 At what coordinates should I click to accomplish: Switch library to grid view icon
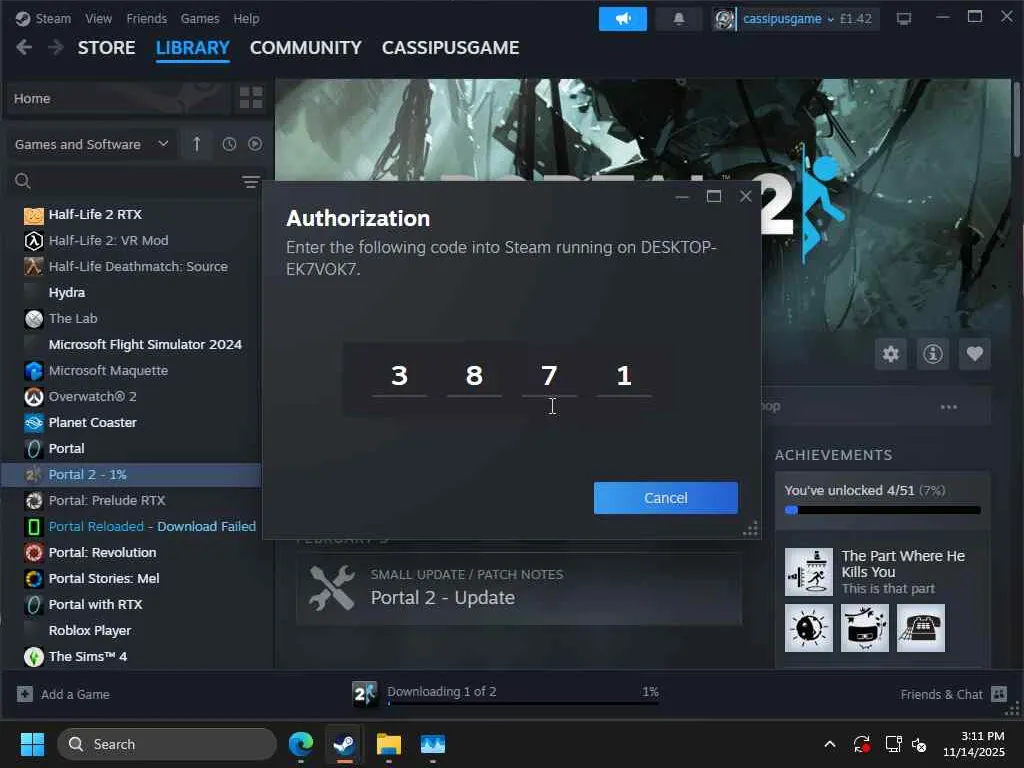pos(251,98)
